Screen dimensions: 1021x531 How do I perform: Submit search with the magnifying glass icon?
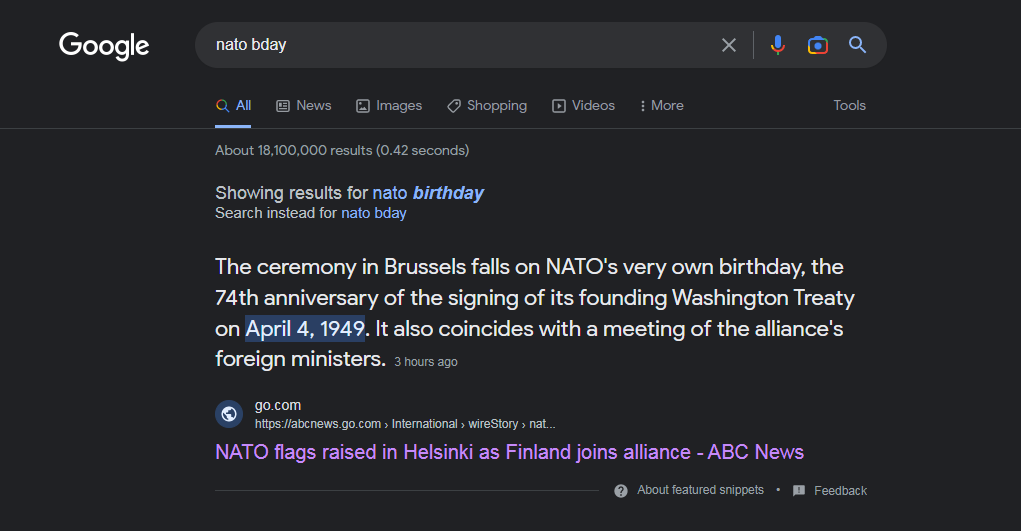[x=858, y=44]
